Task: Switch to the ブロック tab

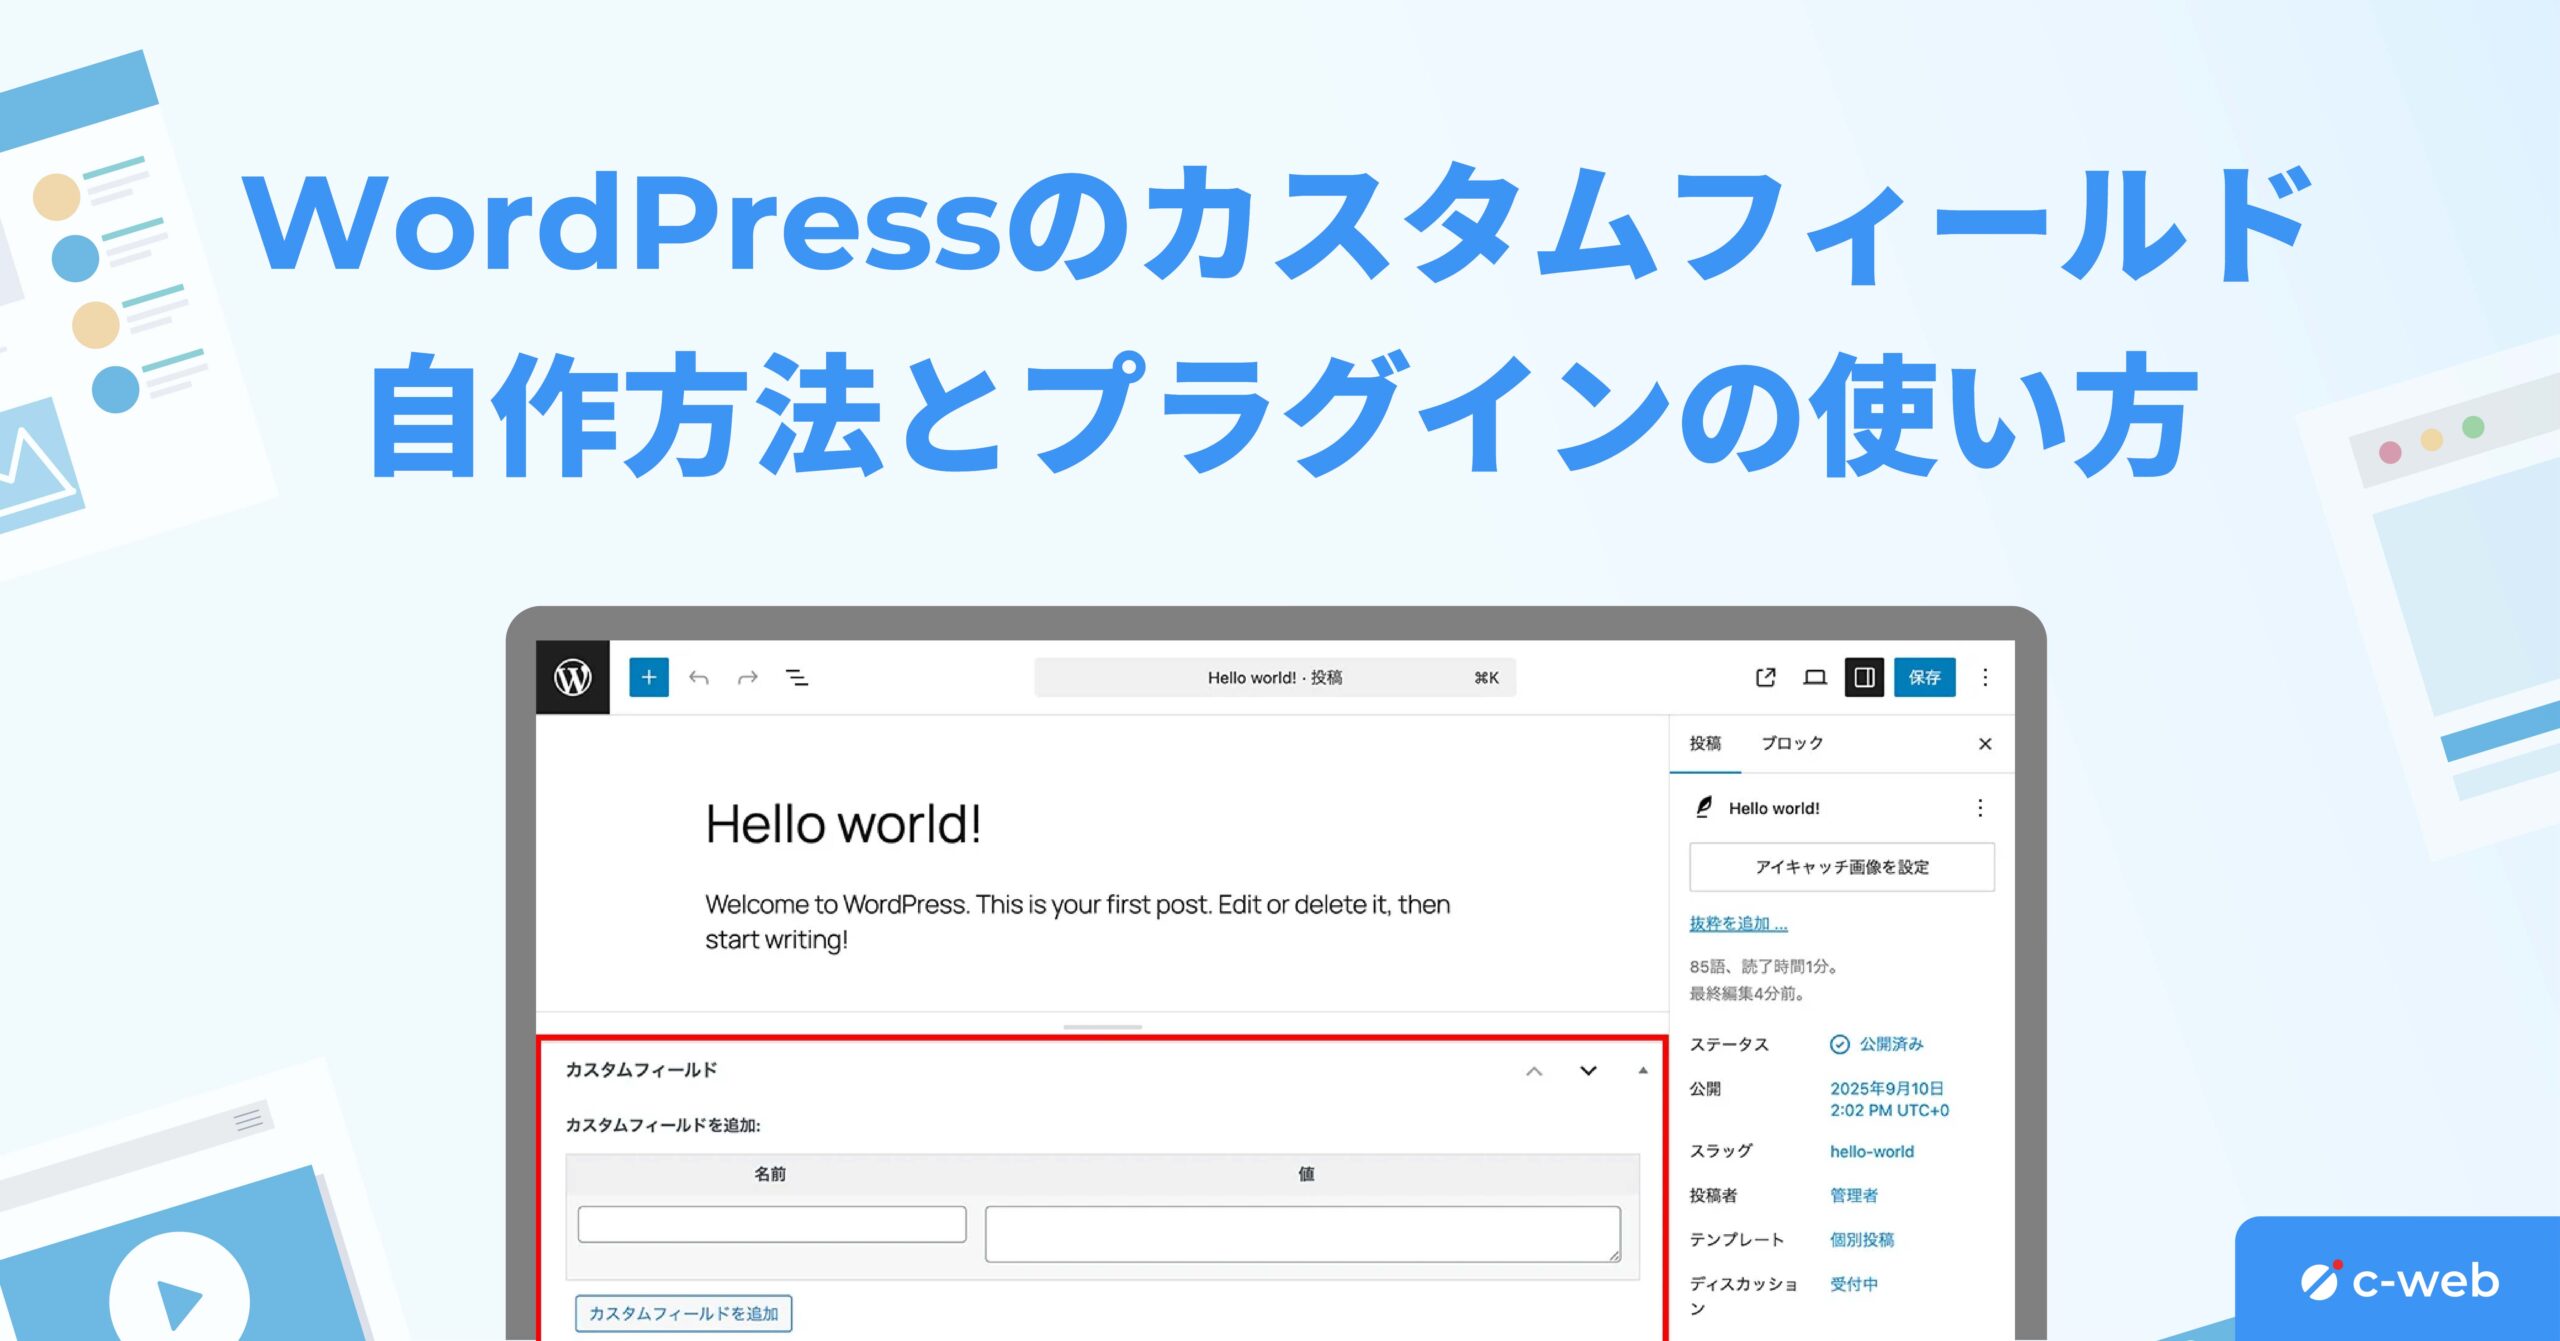Action: pyautogui.click(x=1792, y=743)
